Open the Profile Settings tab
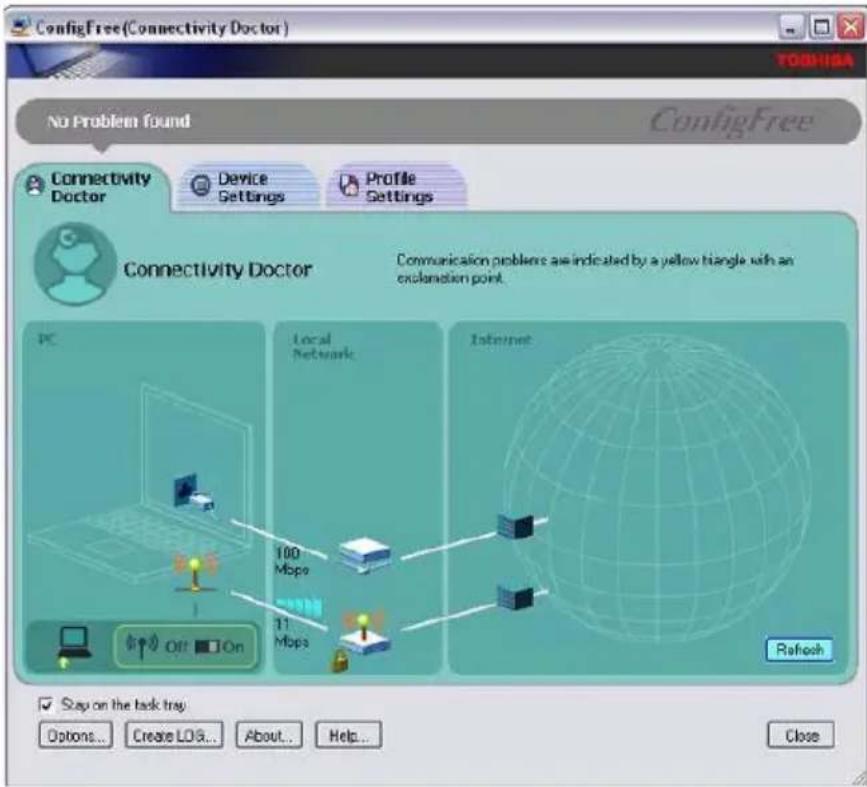Screen dimensions: 867x787 [397, 187]
